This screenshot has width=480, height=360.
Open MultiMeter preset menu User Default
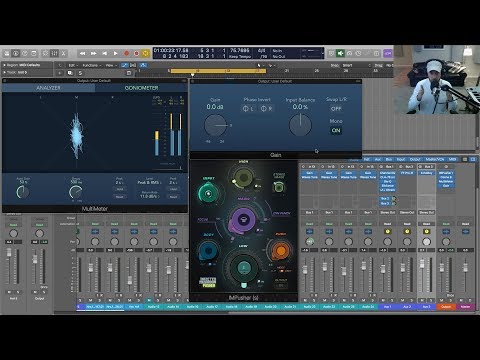click(94, 81)
